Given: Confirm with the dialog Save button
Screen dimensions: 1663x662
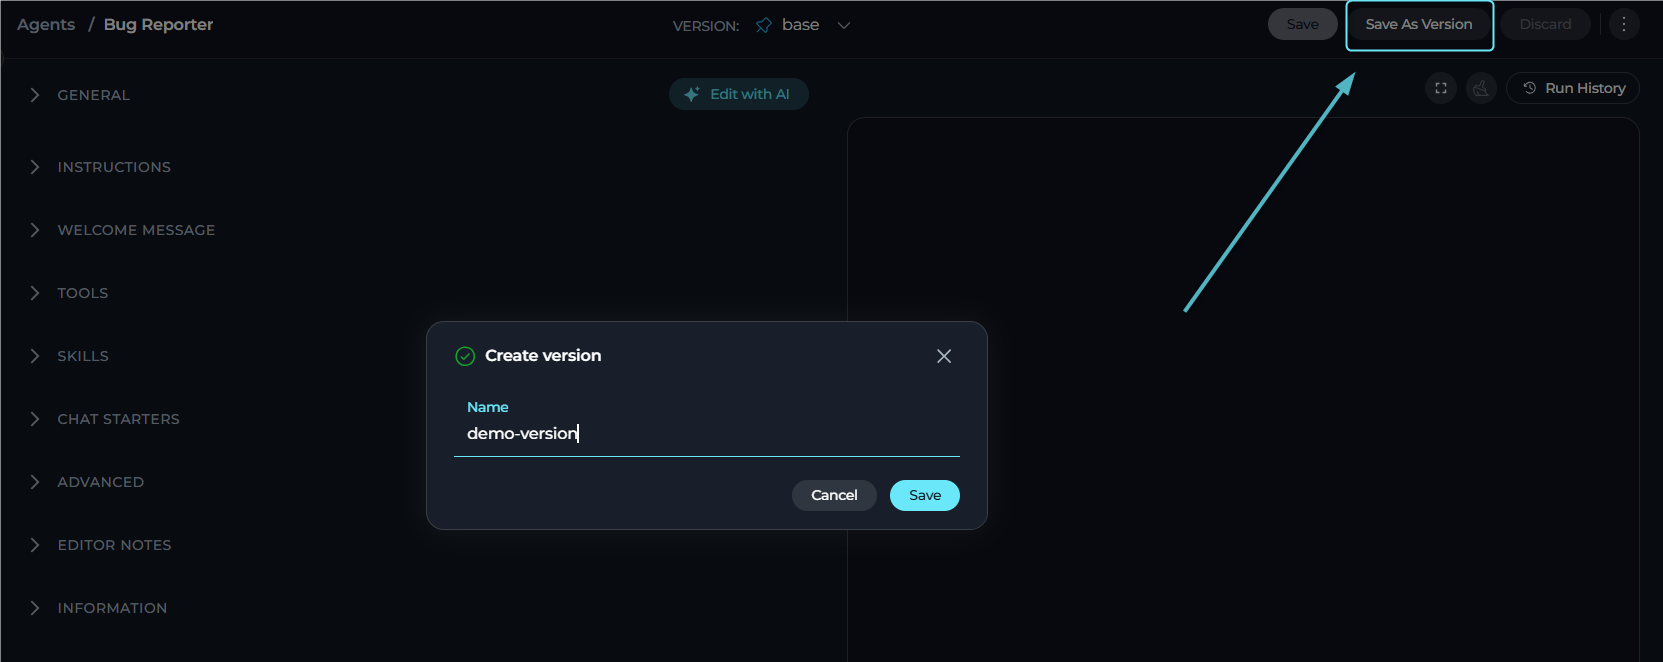Looking at the screenshot, I should (x=925, y=495).
